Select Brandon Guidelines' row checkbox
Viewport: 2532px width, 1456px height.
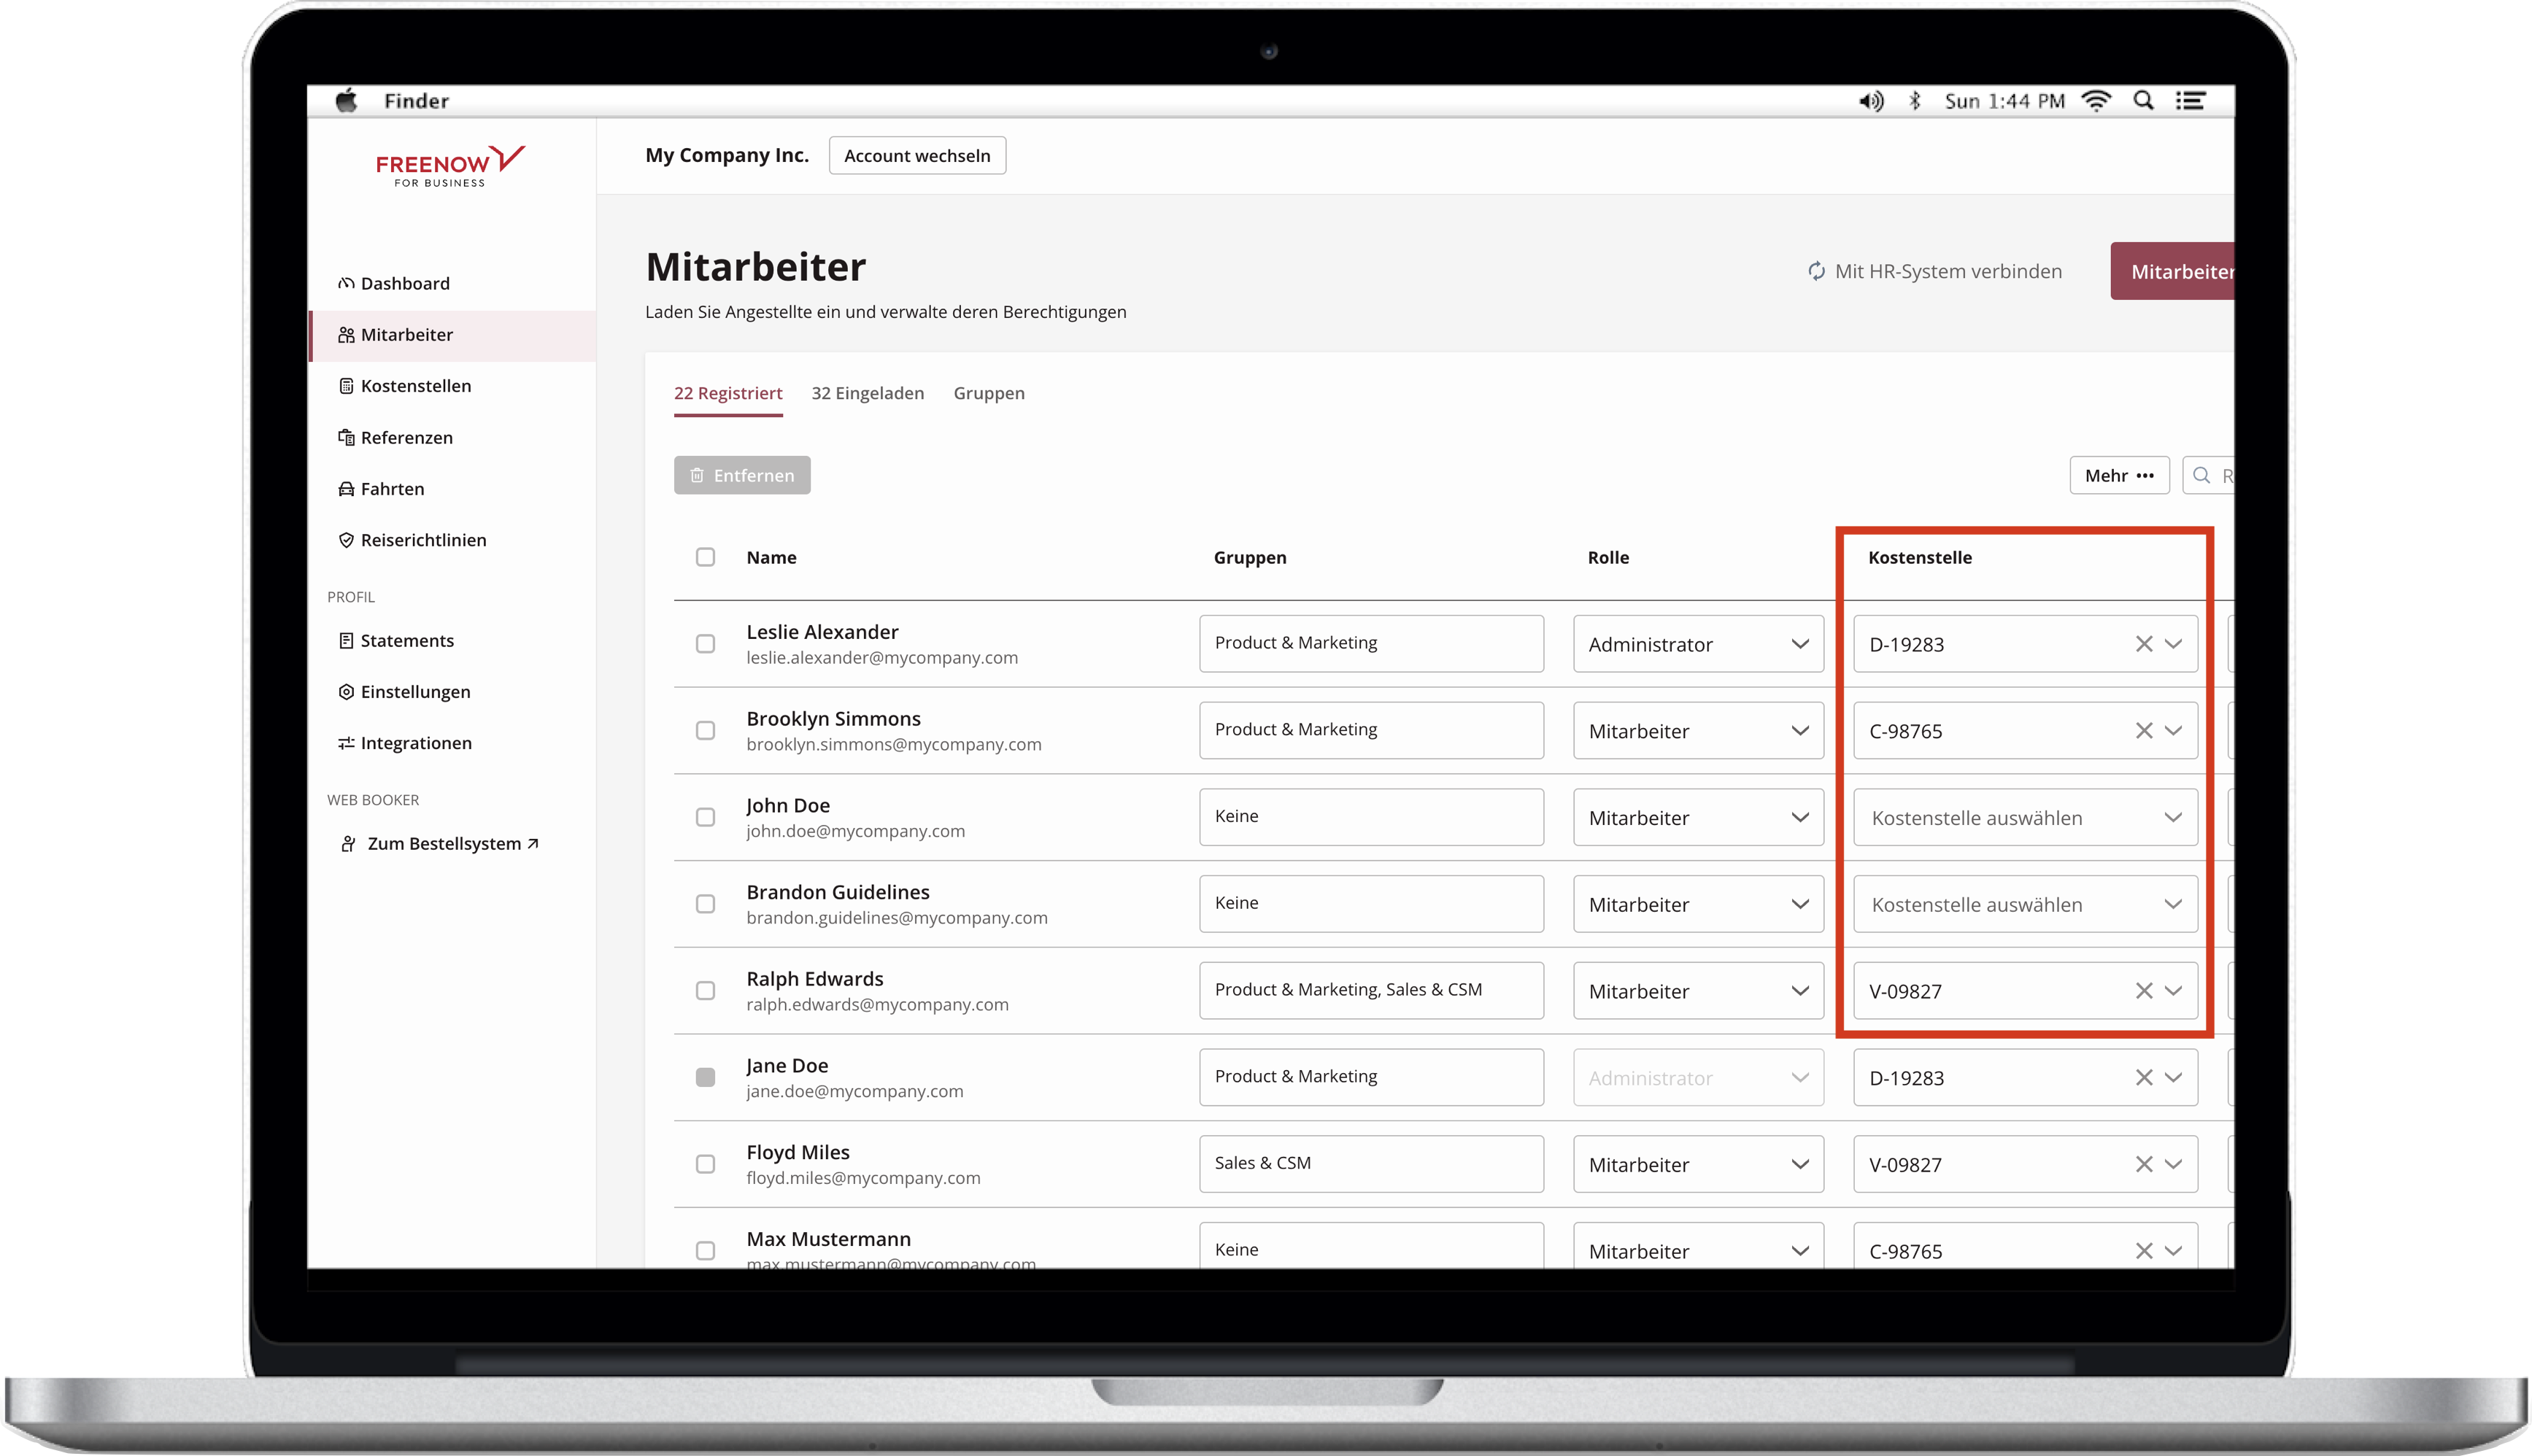pyautogui.click(x=705, y=904)
